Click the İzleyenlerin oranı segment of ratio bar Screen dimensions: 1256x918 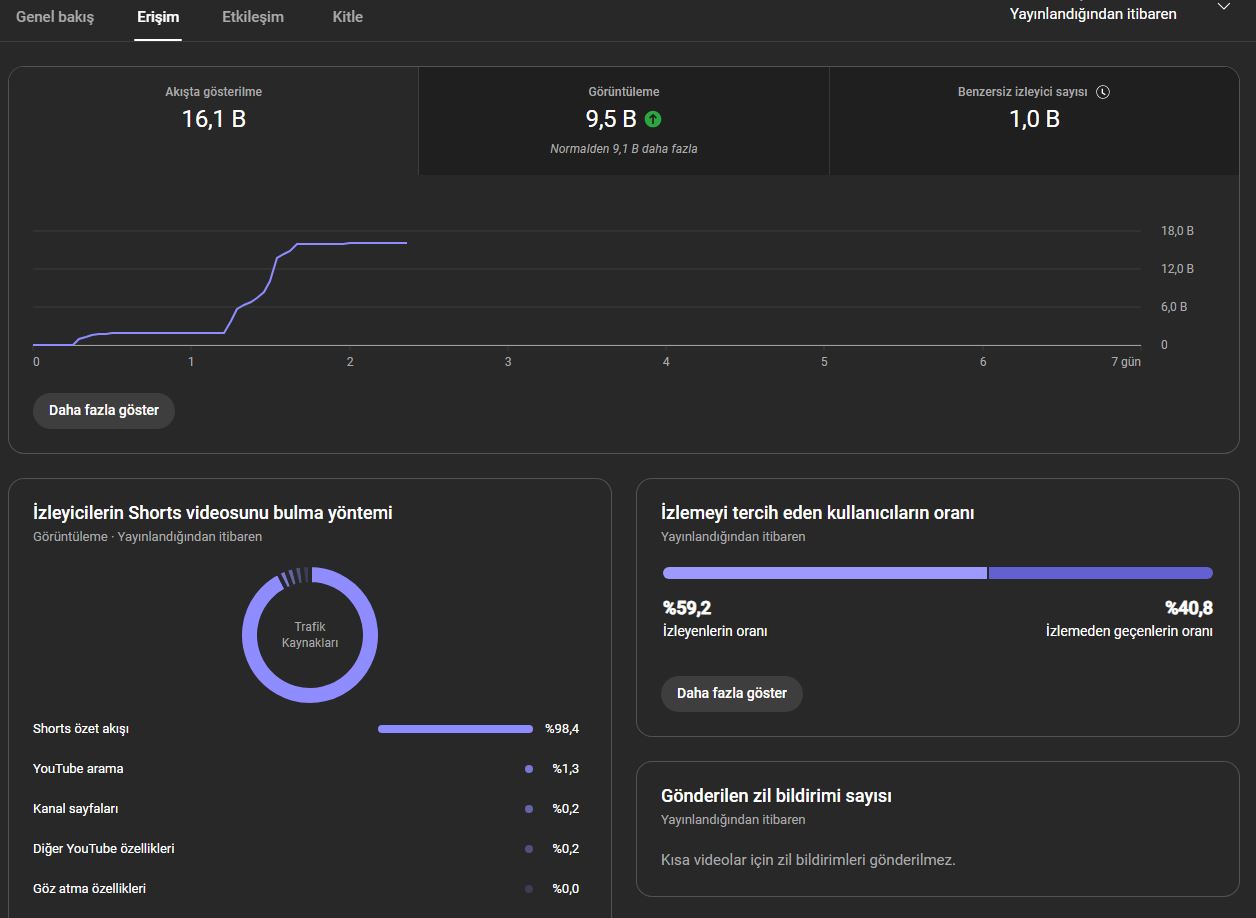[x=825, y=573]
